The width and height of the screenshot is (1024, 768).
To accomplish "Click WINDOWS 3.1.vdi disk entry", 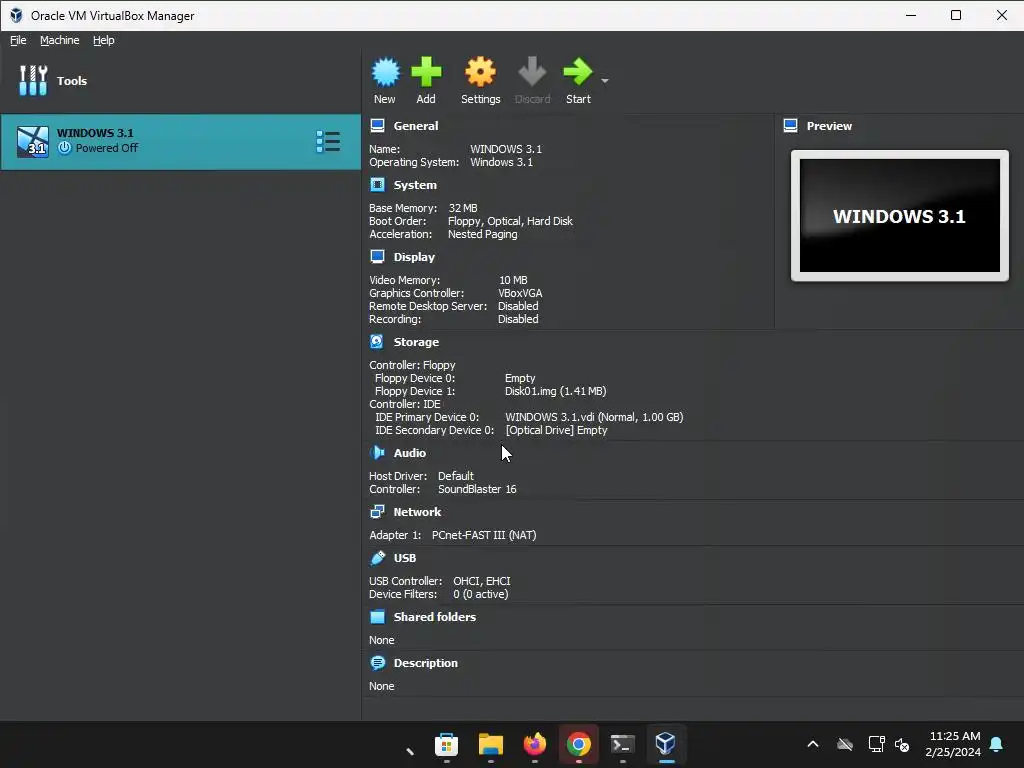I will [x=594, y=417].
